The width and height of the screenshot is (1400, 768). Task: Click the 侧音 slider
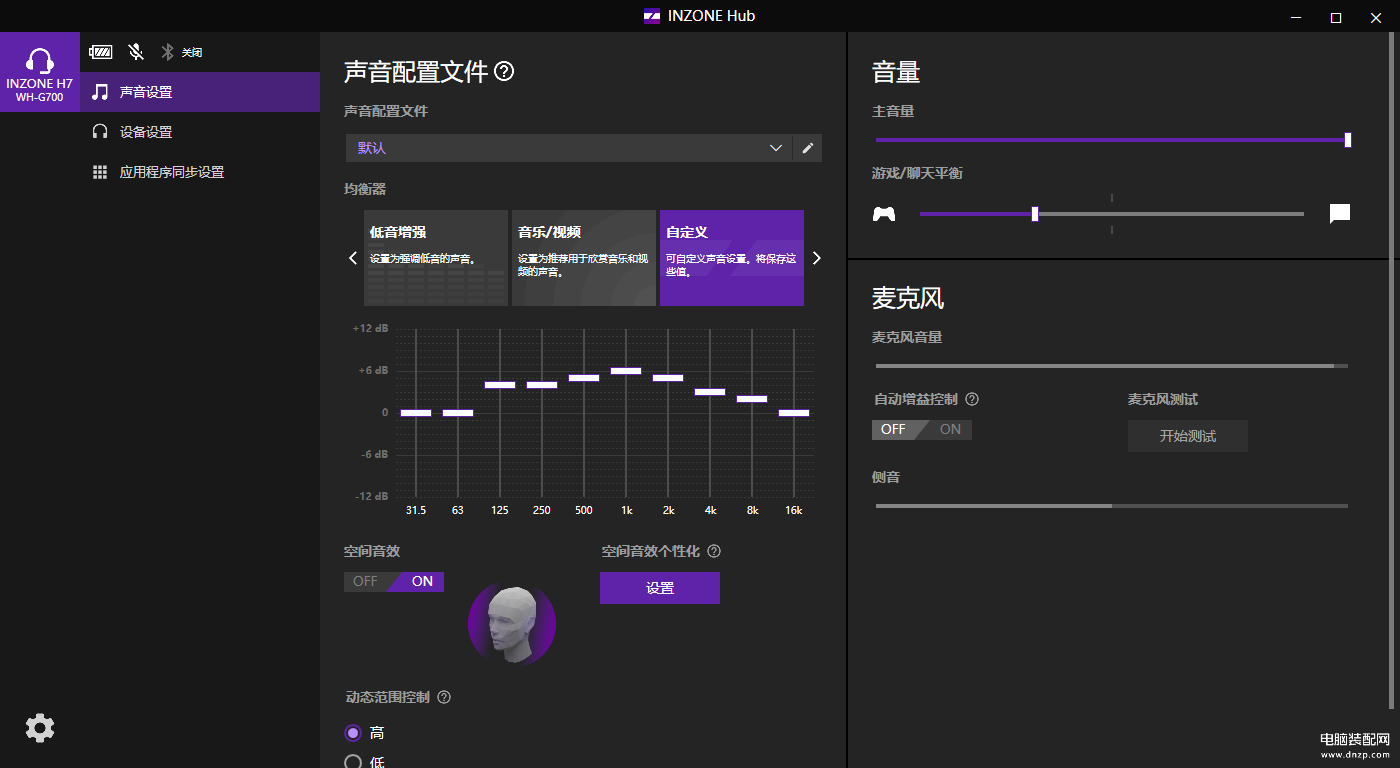coord(1112,506)
